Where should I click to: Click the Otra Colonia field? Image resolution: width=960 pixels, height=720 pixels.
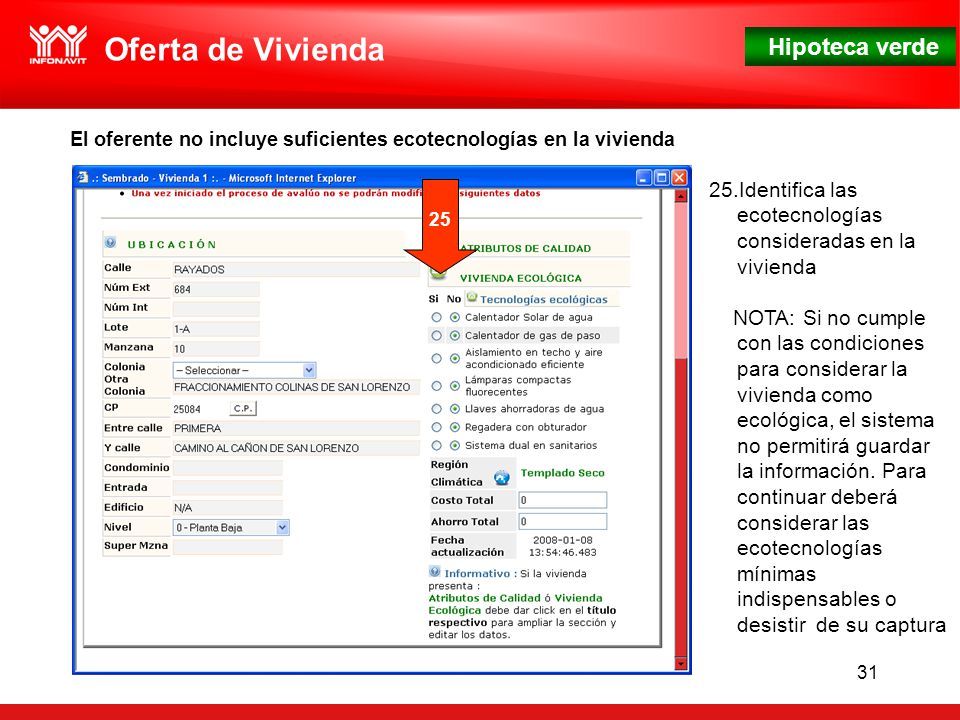pos(296,387)
